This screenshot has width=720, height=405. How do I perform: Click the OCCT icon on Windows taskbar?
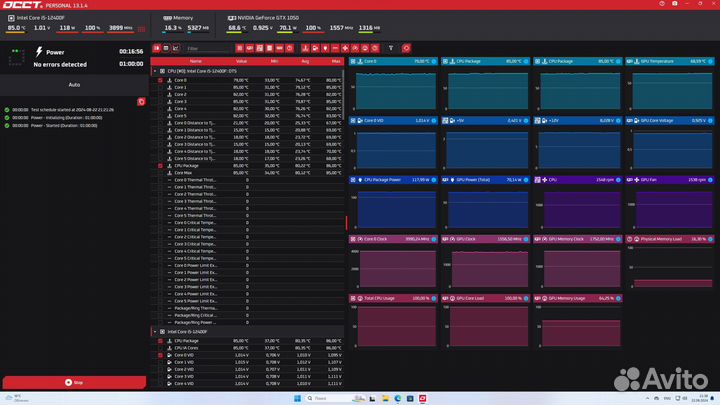pyautogui.click(x=422, y=398)
